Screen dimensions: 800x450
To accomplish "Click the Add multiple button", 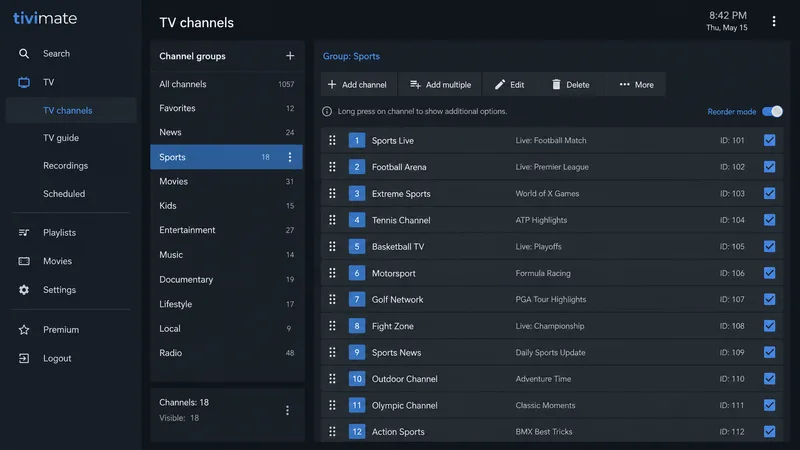I will point(440,85).
